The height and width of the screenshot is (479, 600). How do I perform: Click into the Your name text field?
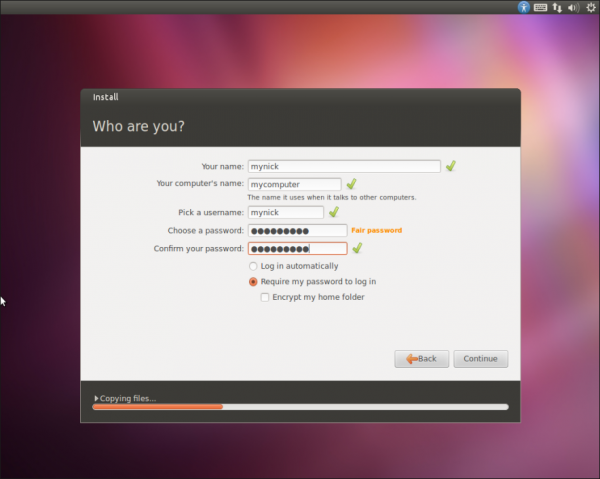click(x=344, y=166)
